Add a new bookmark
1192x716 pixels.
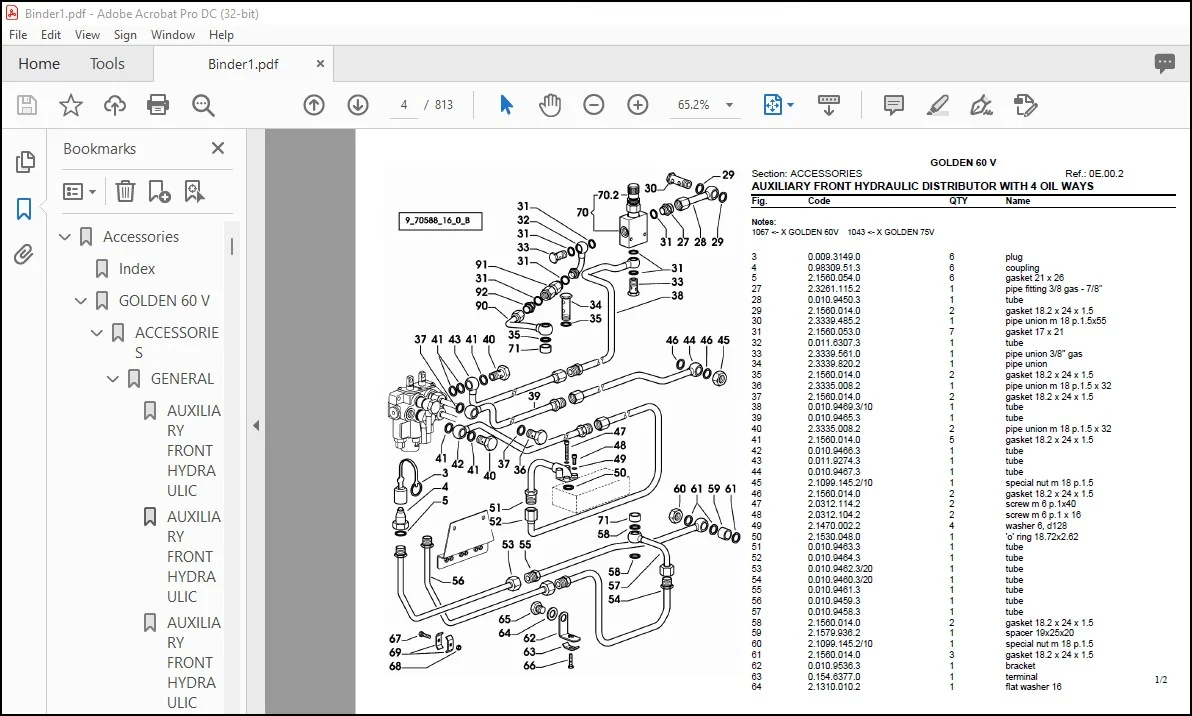coord(159,192)
